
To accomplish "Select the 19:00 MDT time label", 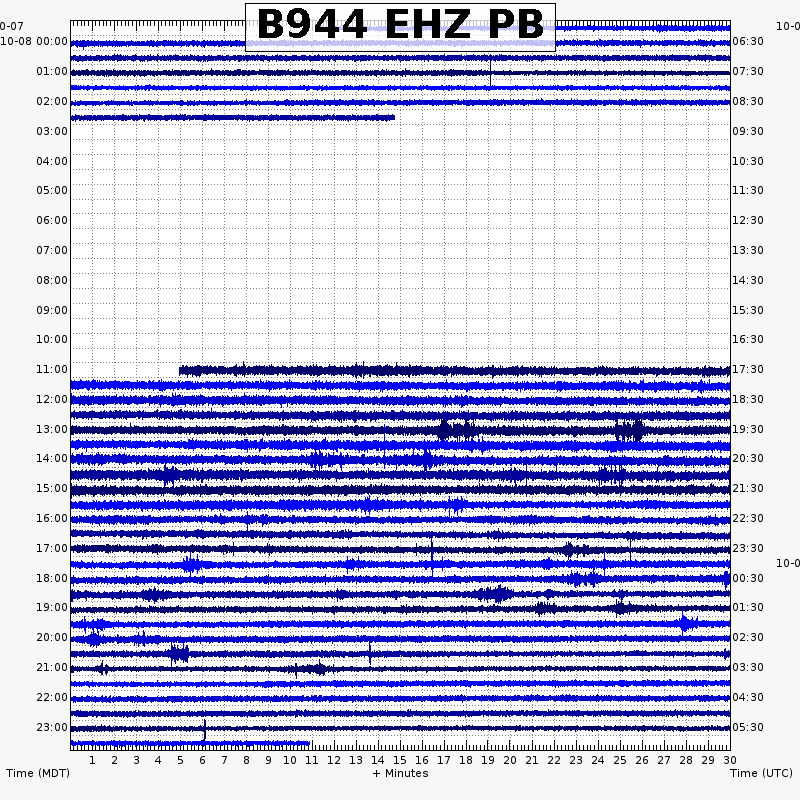I will click(x=52, y=608).
